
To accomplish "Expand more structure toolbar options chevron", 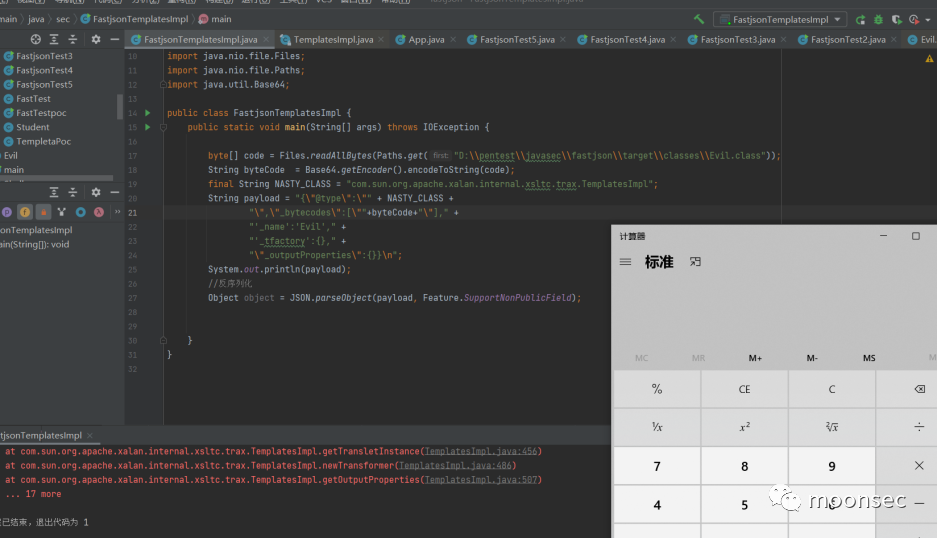I will click(117, 212).
